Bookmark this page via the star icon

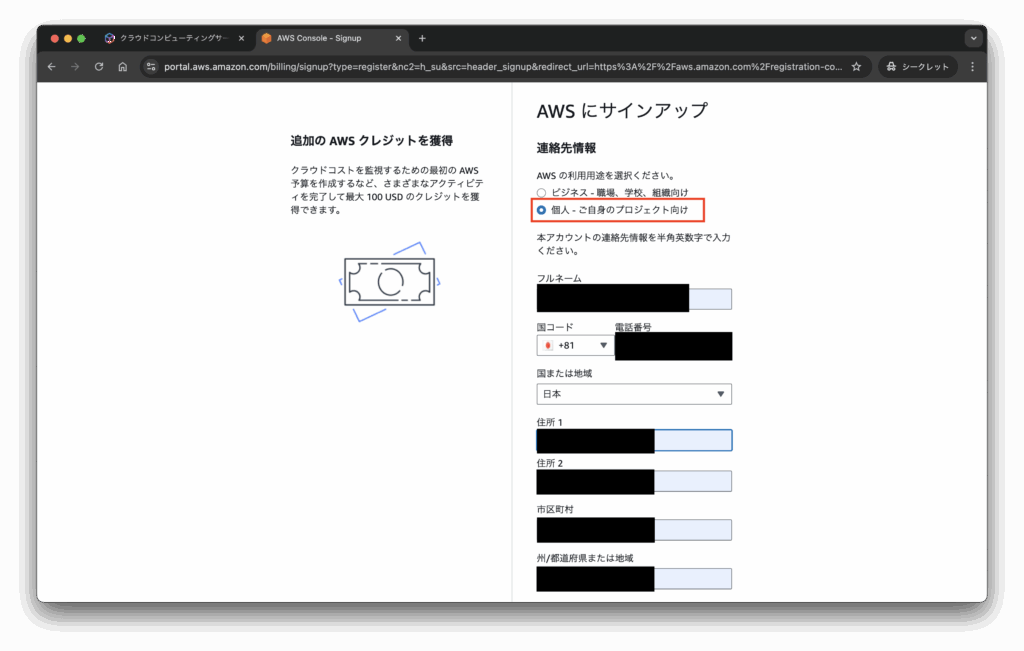(x=856, y=66)
